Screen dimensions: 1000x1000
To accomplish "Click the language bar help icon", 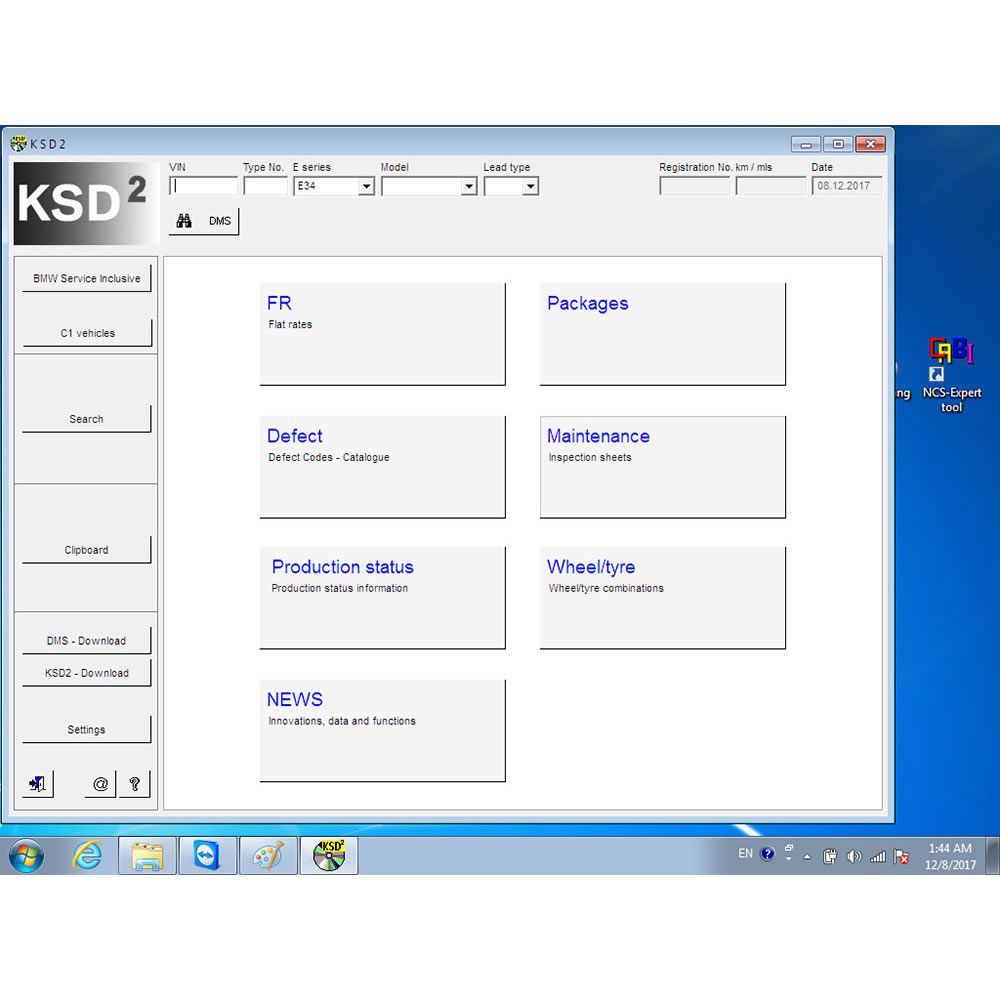I will (767, 853).
